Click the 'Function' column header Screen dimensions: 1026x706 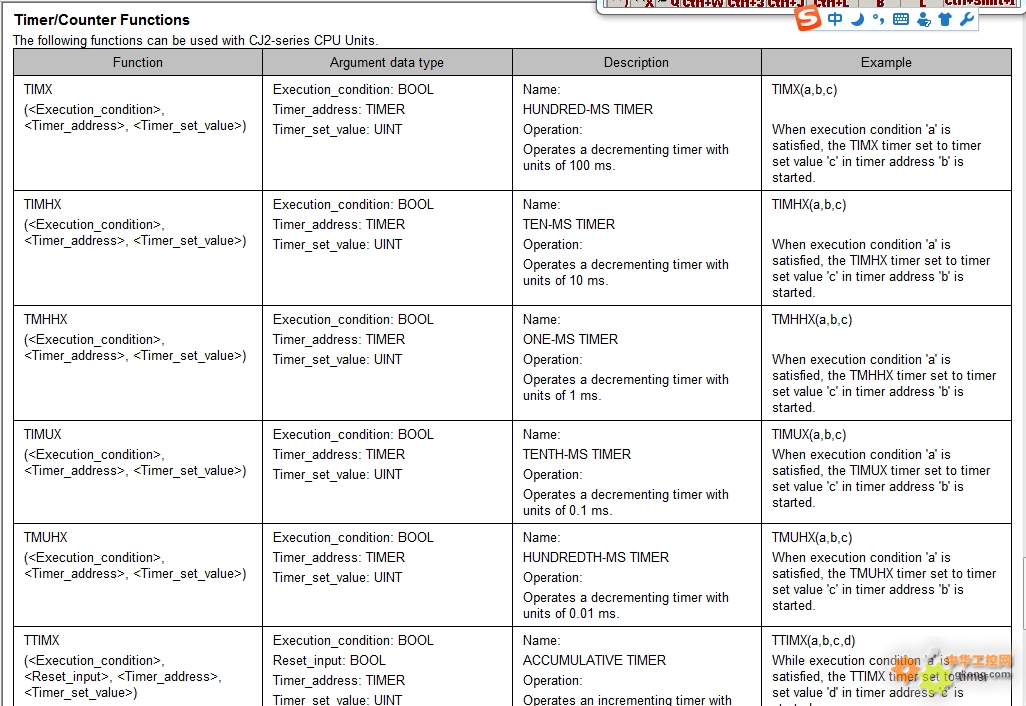(x=137, y=62)
